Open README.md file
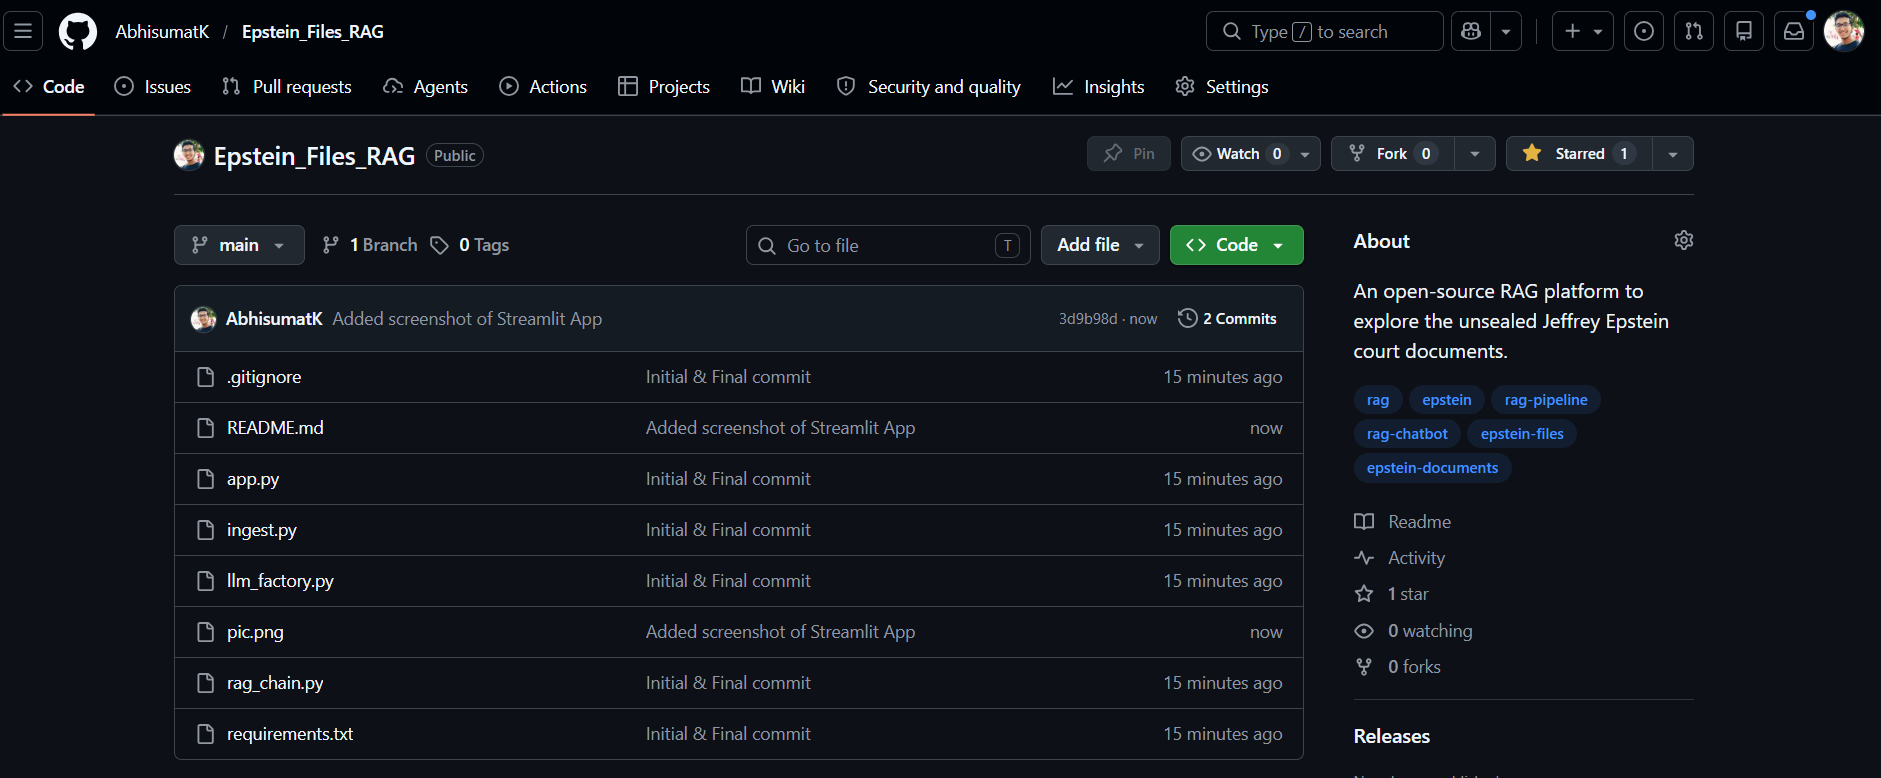Screen dimensions: 1881x778 [275, 428]
